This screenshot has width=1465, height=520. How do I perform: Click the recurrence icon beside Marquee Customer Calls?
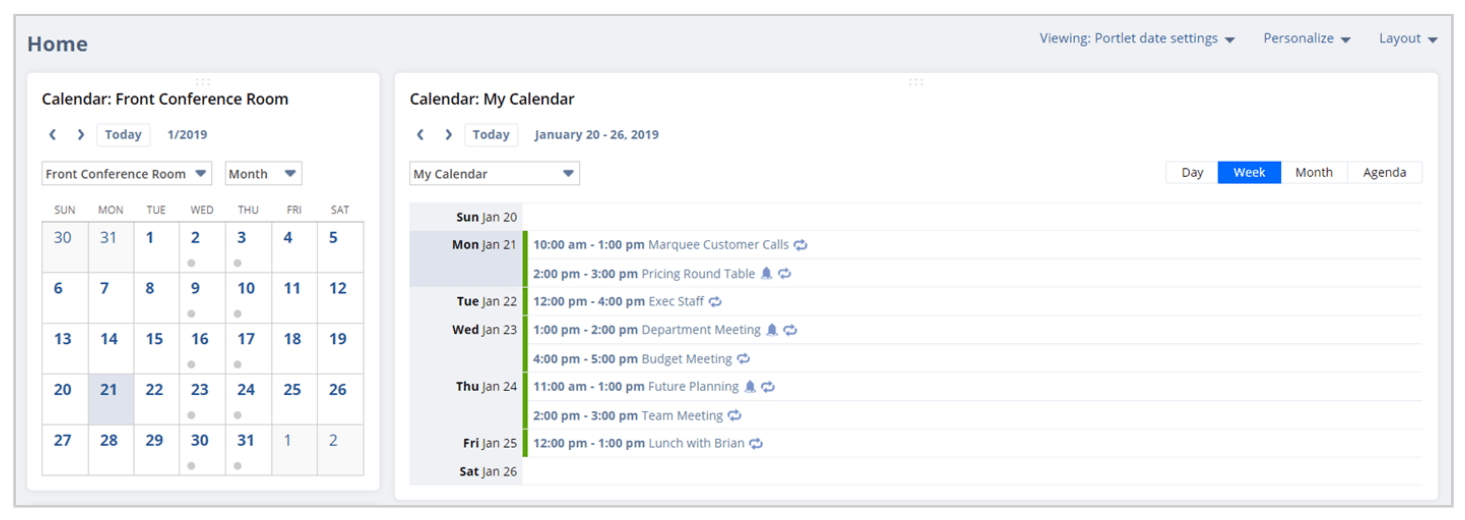(x=801, y=245)
